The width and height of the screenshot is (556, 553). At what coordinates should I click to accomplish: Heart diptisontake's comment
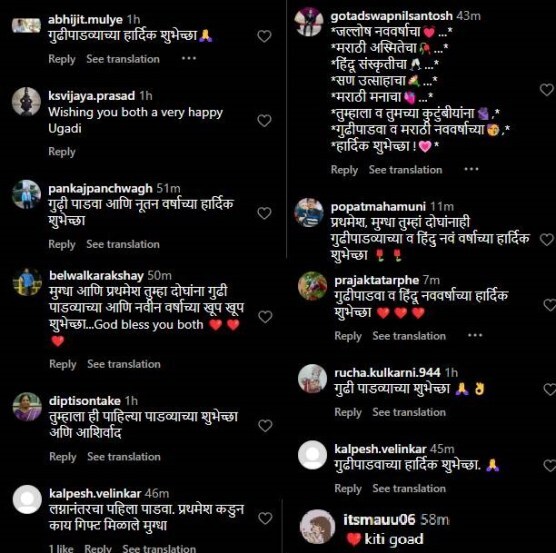[265, 425]
